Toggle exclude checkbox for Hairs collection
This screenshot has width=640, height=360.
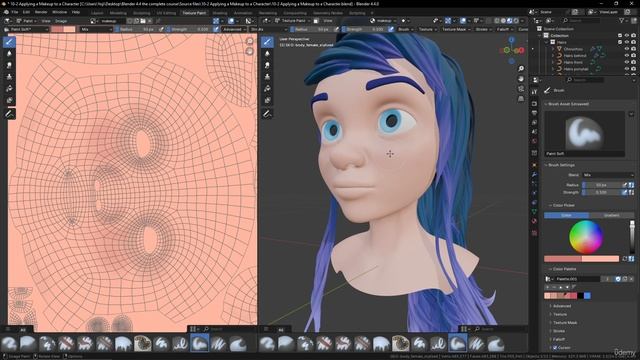(x=620, y=42)
